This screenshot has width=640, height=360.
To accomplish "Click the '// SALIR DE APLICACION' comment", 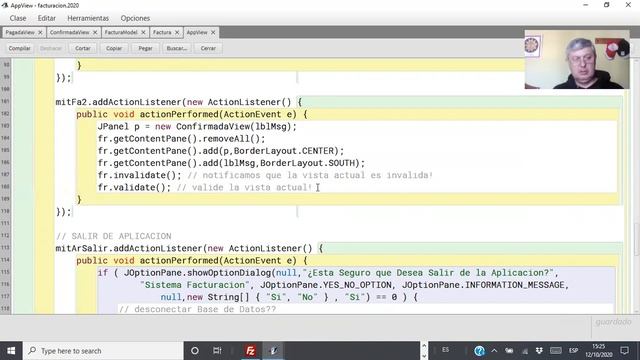I will [113, 236].
